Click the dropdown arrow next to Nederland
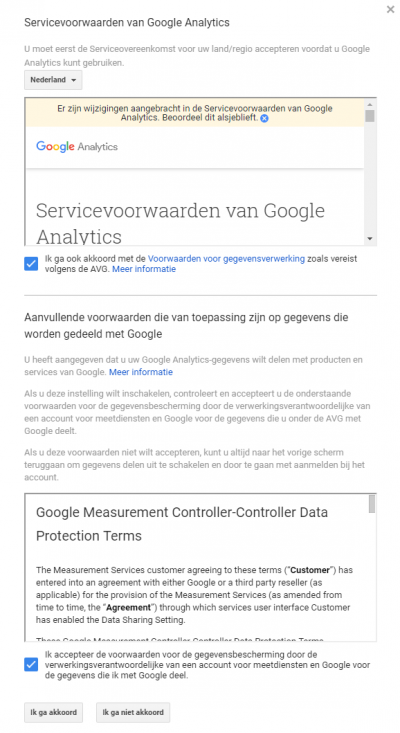400x733 pixels. pos(73,80)
